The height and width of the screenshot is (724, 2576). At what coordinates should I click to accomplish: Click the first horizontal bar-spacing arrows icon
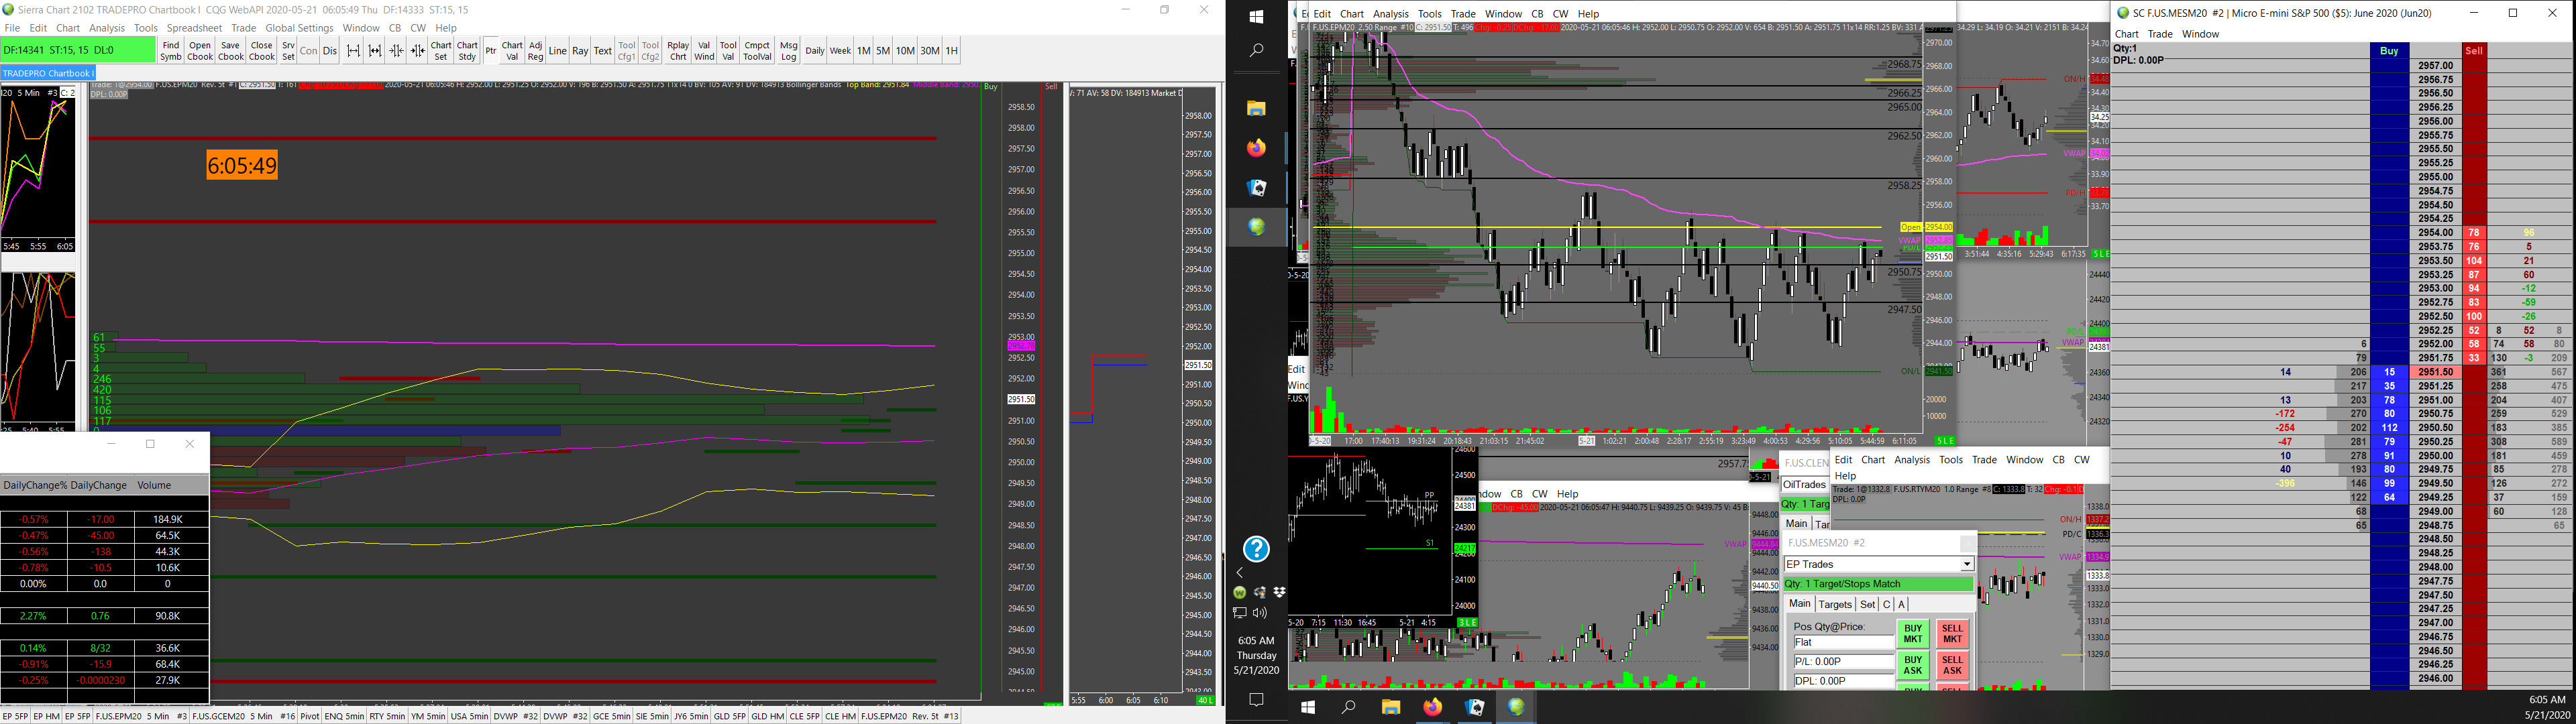click(353, 51)
